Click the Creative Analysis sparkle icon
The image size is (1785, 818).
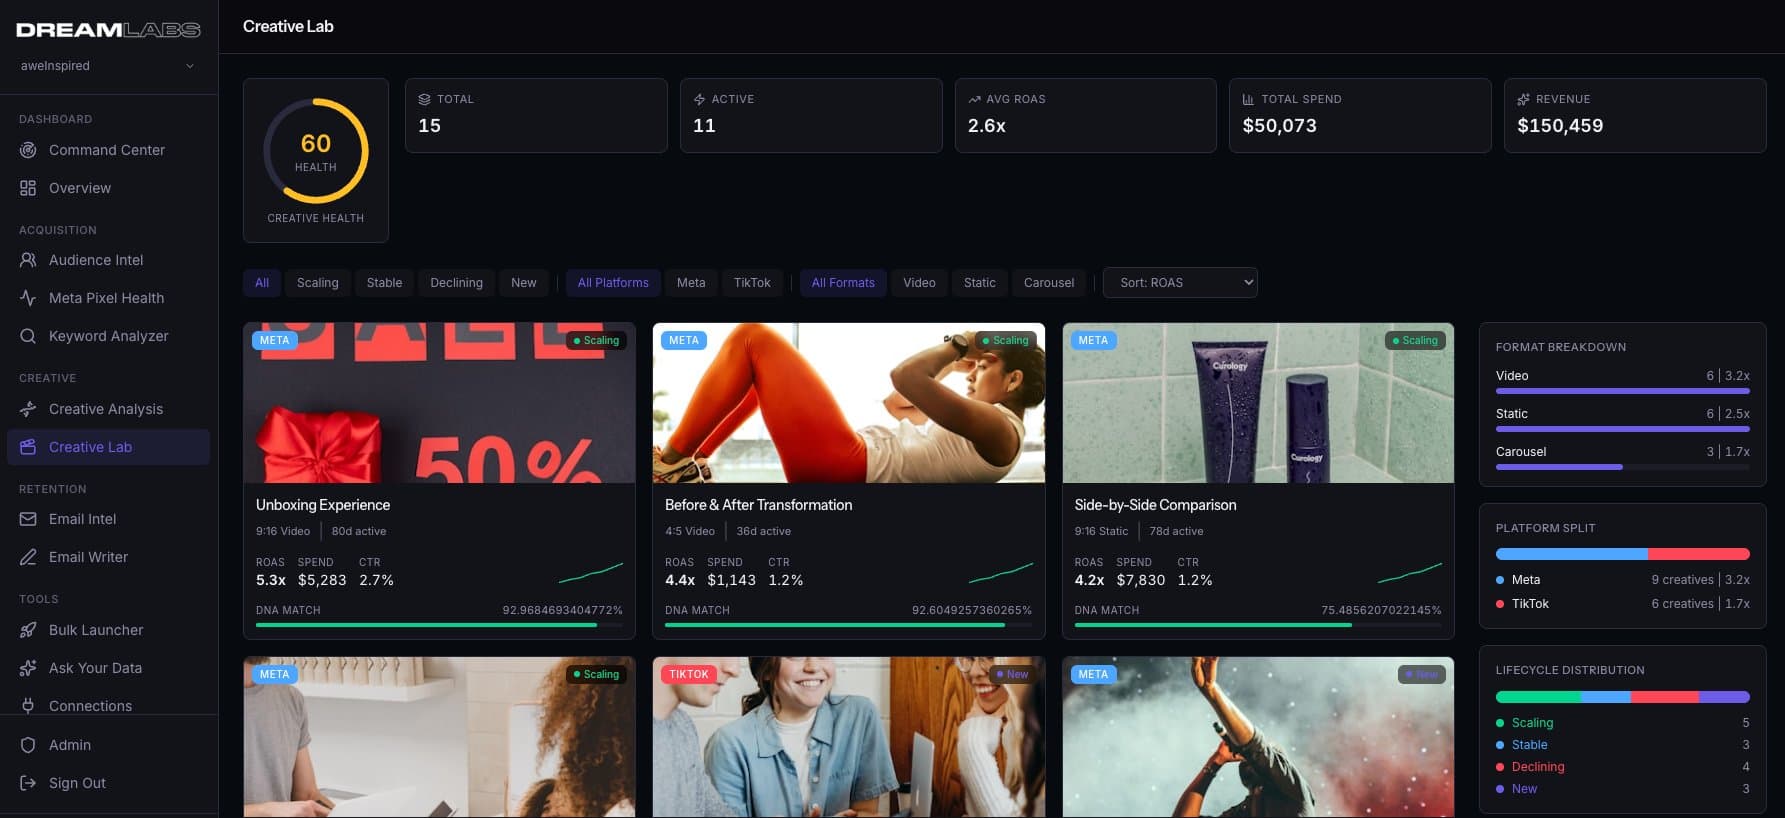point(28,409)
